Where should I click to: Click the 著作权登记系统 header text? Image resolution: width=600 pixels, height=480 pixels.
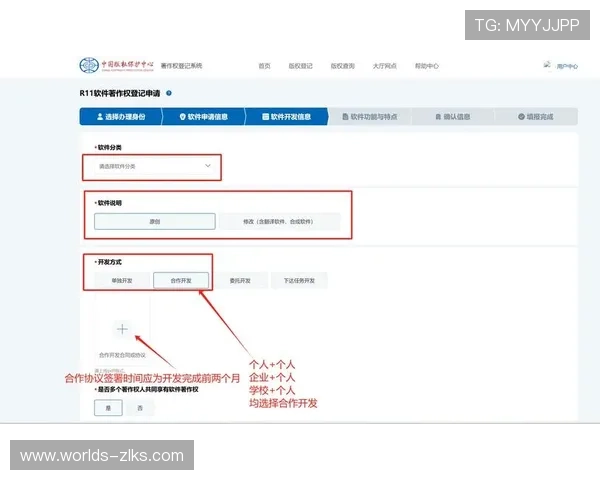click(181, 66)
